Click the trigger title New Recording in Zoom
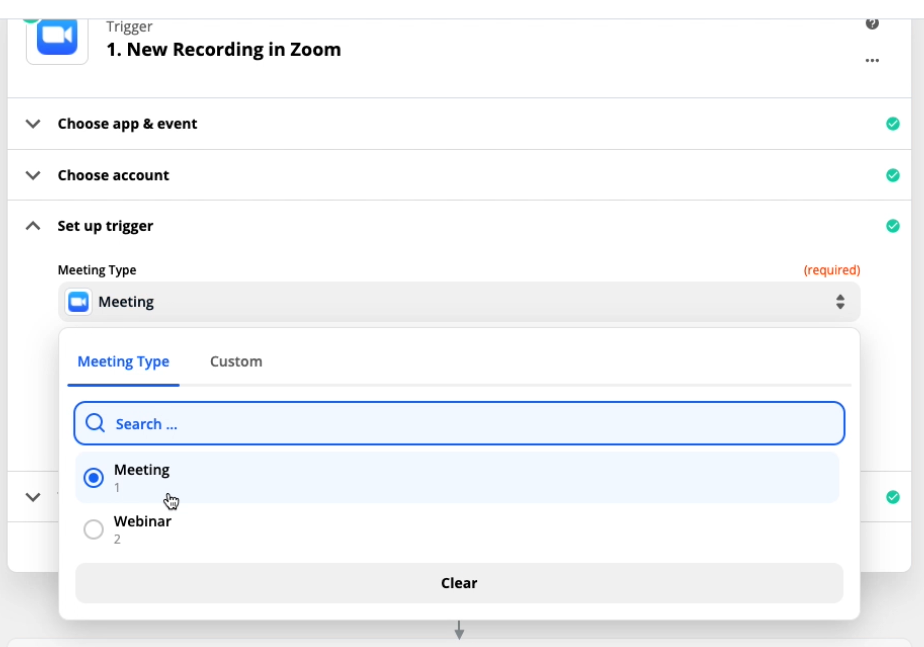 223,49
